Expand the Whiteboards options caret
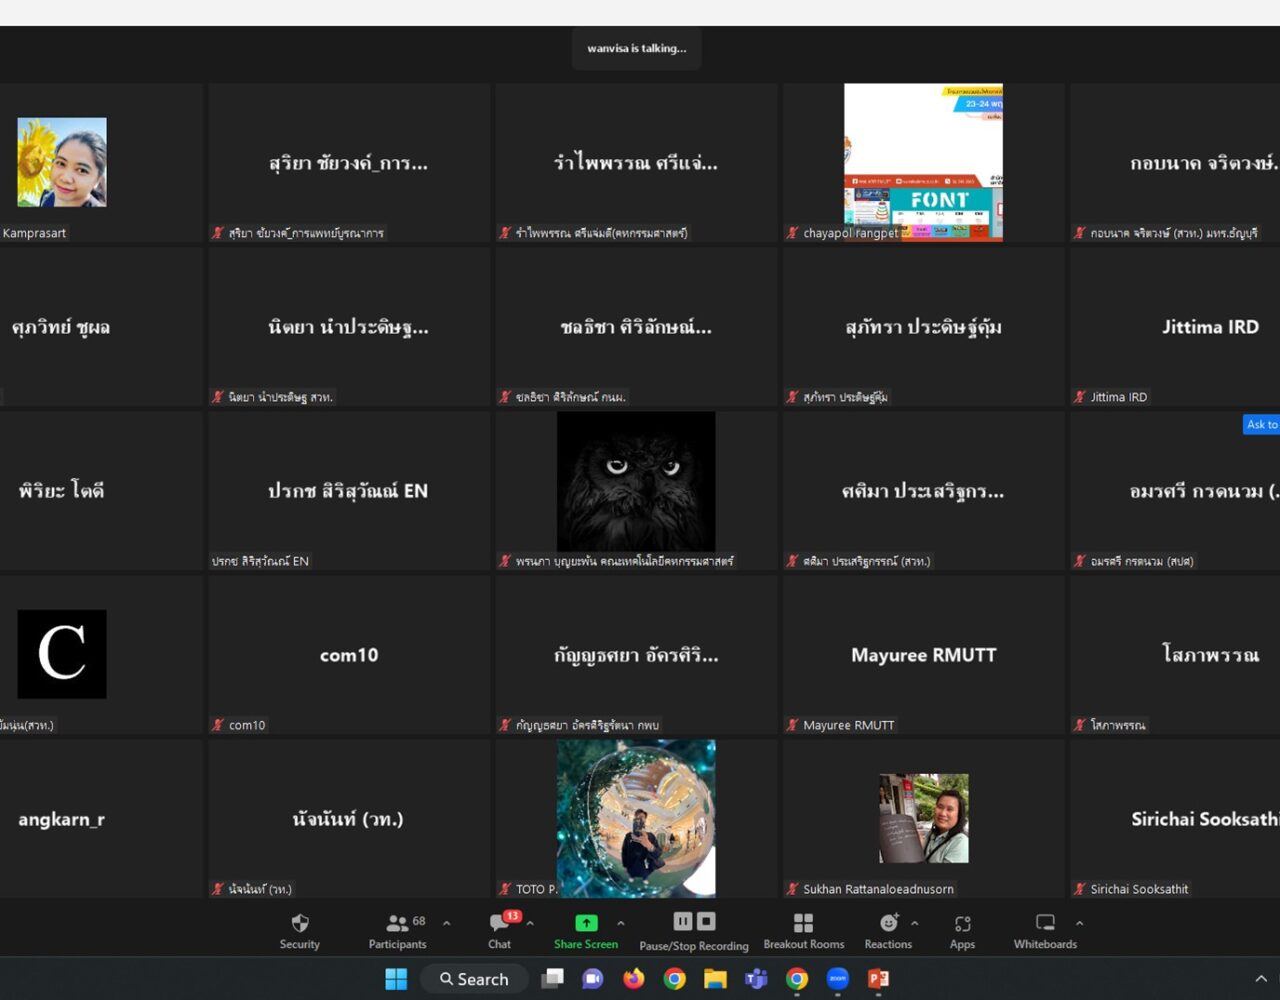 tap(1079, 923)
